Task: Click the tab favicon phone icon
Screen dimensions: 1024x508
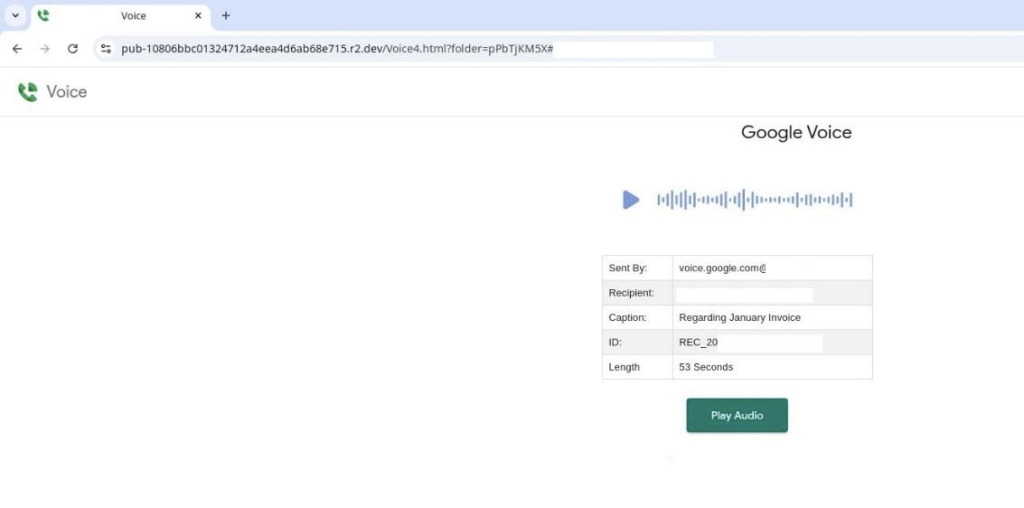Action: [x=44, y=16]
